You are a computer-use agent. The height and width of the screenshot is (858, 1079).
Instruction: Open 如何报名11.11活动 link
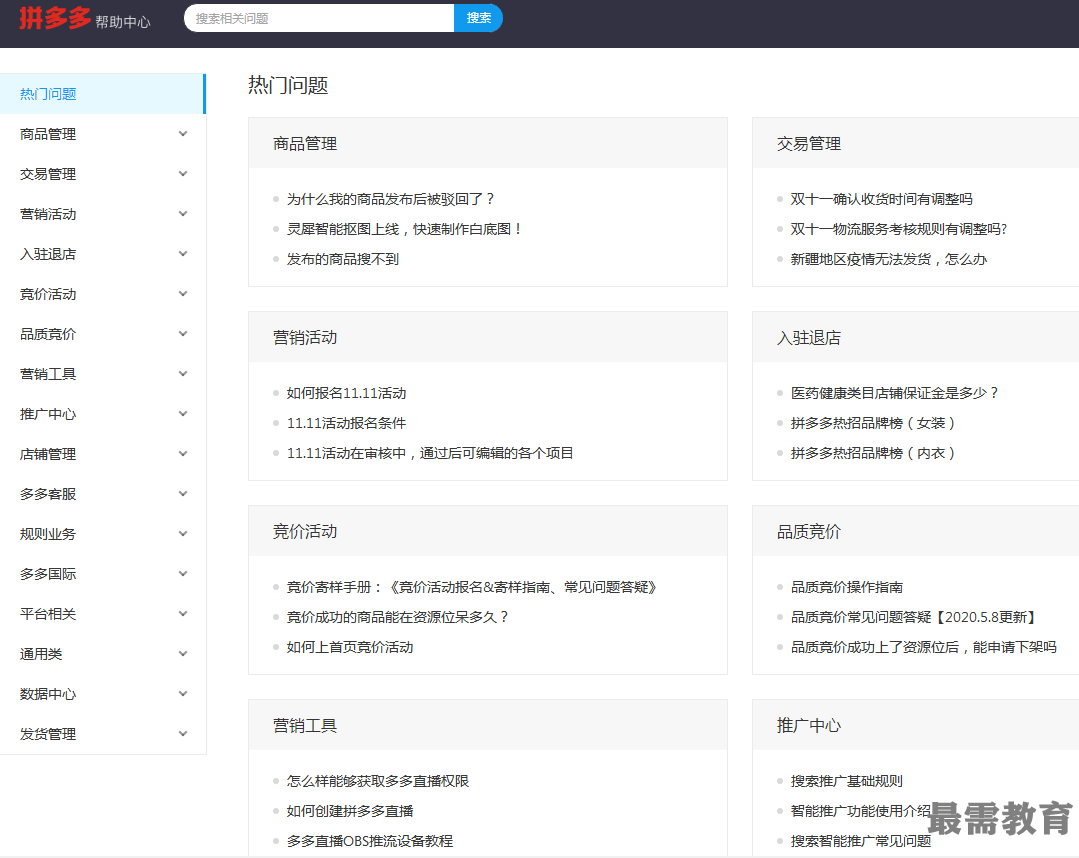(346, 393)
